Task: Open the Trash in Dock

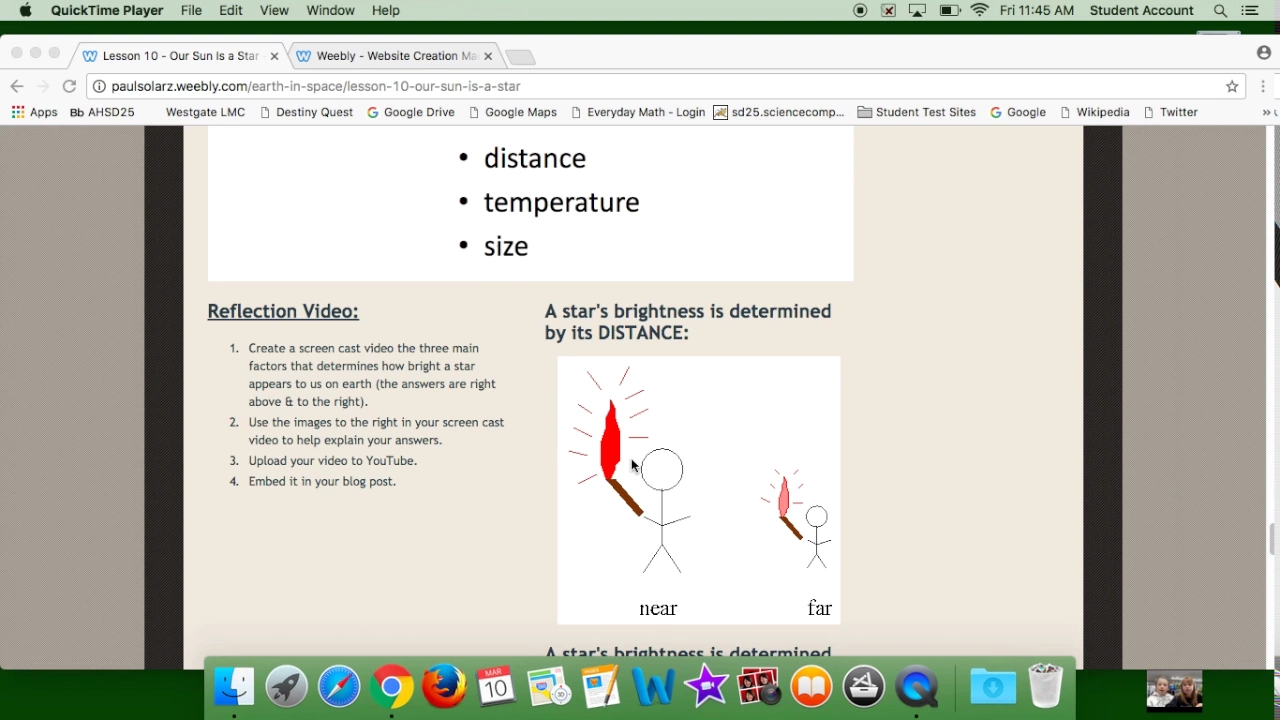Action: click(1045, 687)
